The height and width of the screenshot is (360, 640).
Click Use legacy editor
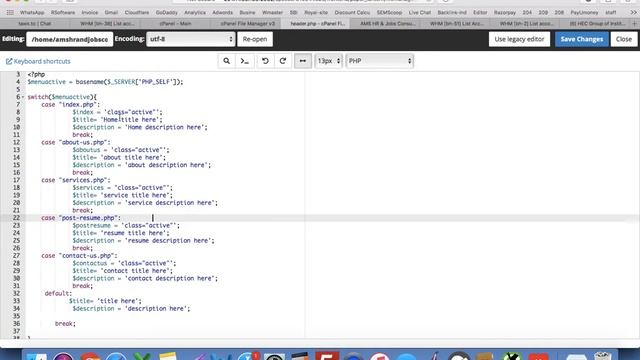[x=519, y=39]
